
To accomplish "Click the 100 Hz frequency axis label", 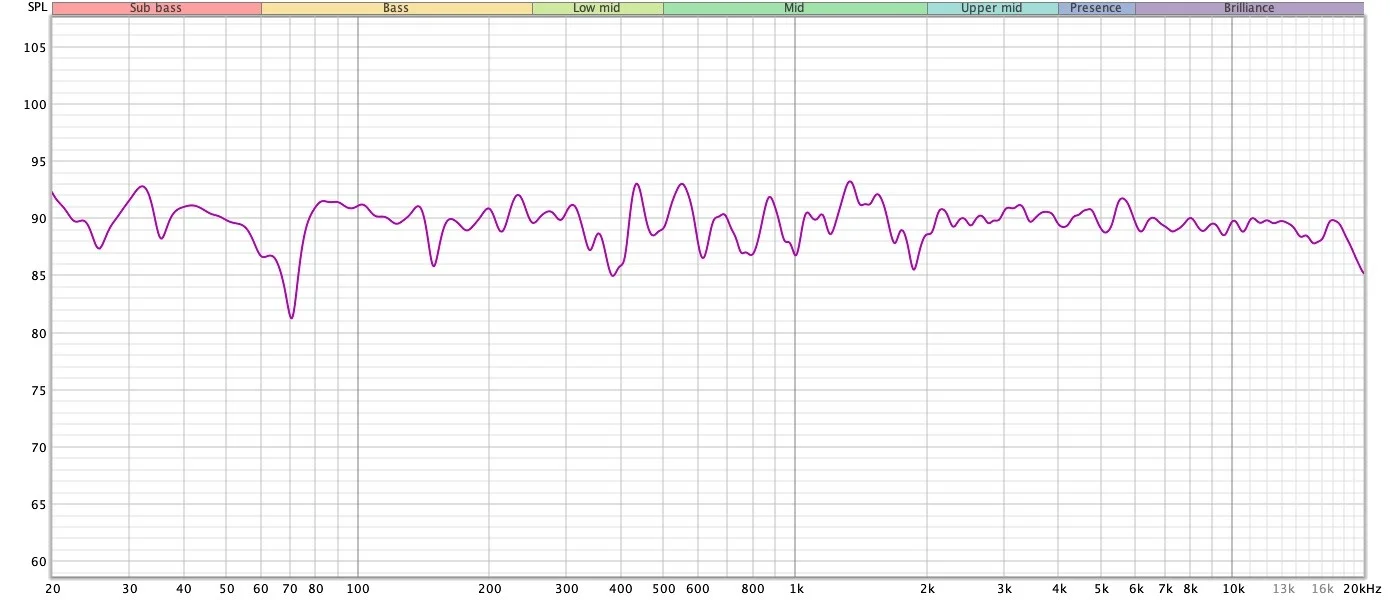I will [x=358, y=588].
